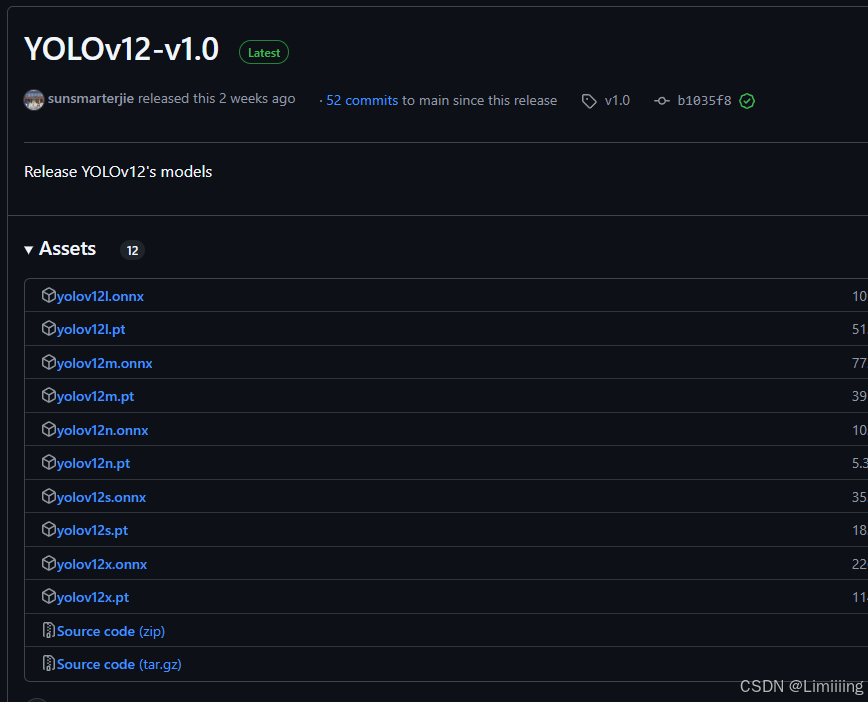Click the package icon beside yolov12m.onnx
Viewport: 868px width, 702px height.
pyautogui.click(x=49, y=362)
